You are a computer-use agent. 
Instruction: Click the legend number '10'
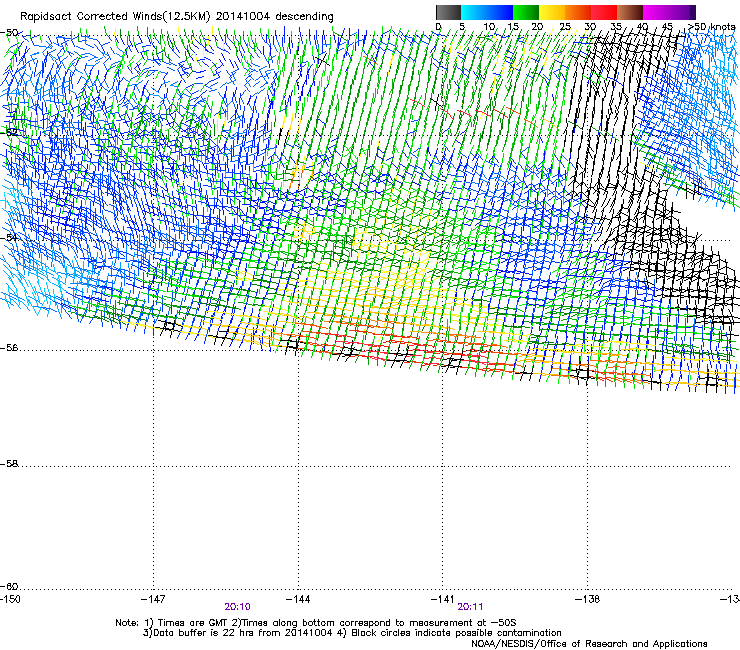pyautogui.click(x=489, y=27)
